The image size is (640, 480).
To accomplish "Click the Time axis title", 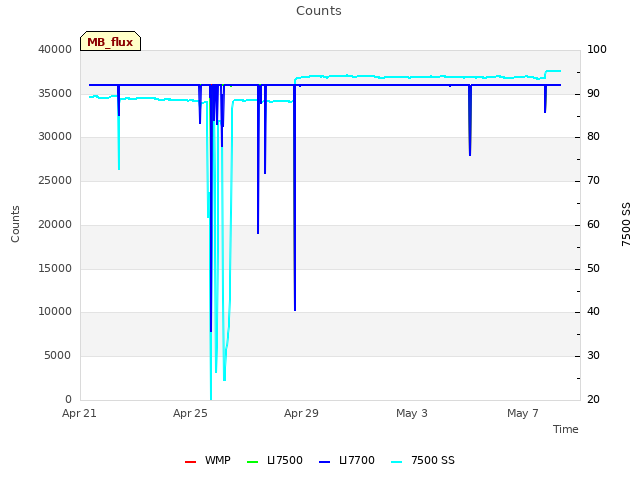I will click(x=566, y=429).
